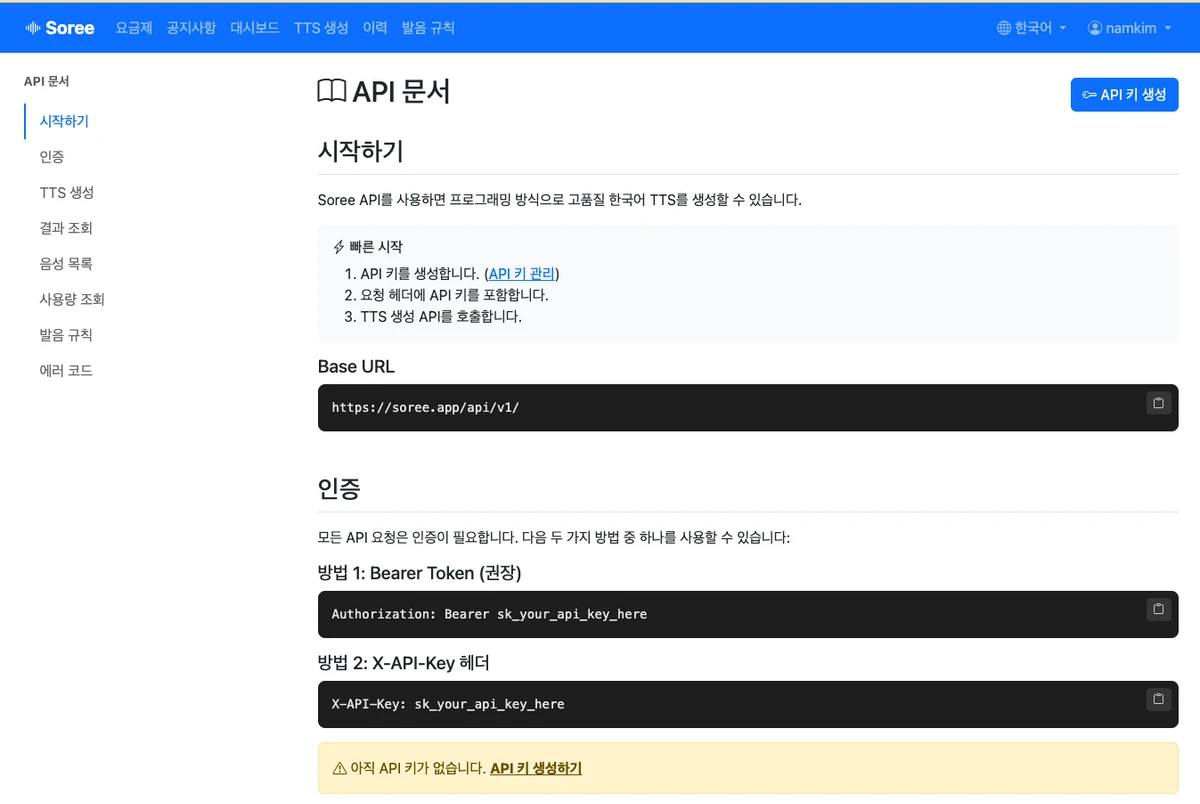The width and height of the screenshot is (1200, 804).
Task: Click the book icon beside API 문서 heading
Action: 332,91
